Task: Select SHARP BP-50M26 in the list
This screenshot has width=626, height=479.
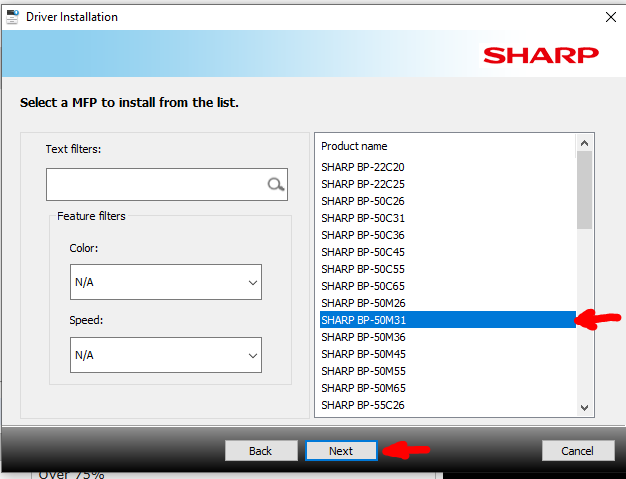Action: (x=448, y=303)
